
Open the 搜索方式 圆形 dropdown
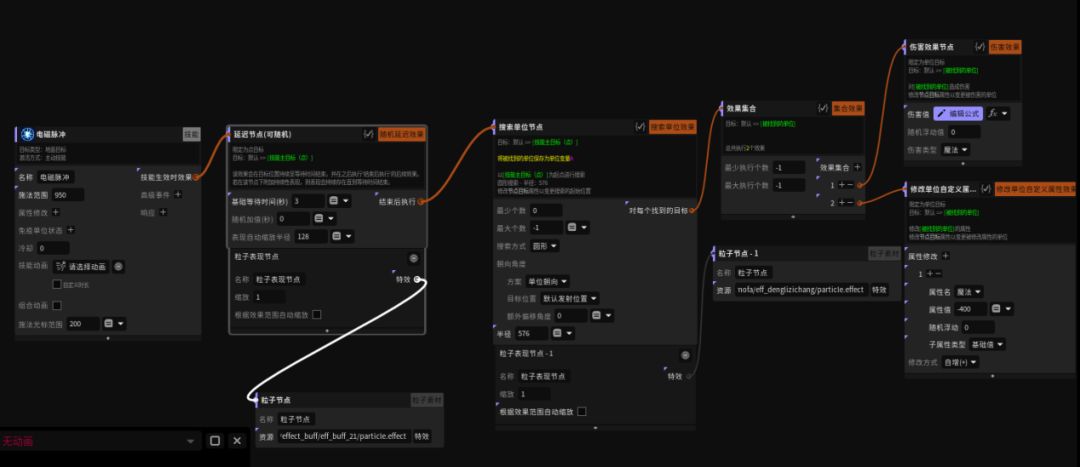(x=544, y=245)
